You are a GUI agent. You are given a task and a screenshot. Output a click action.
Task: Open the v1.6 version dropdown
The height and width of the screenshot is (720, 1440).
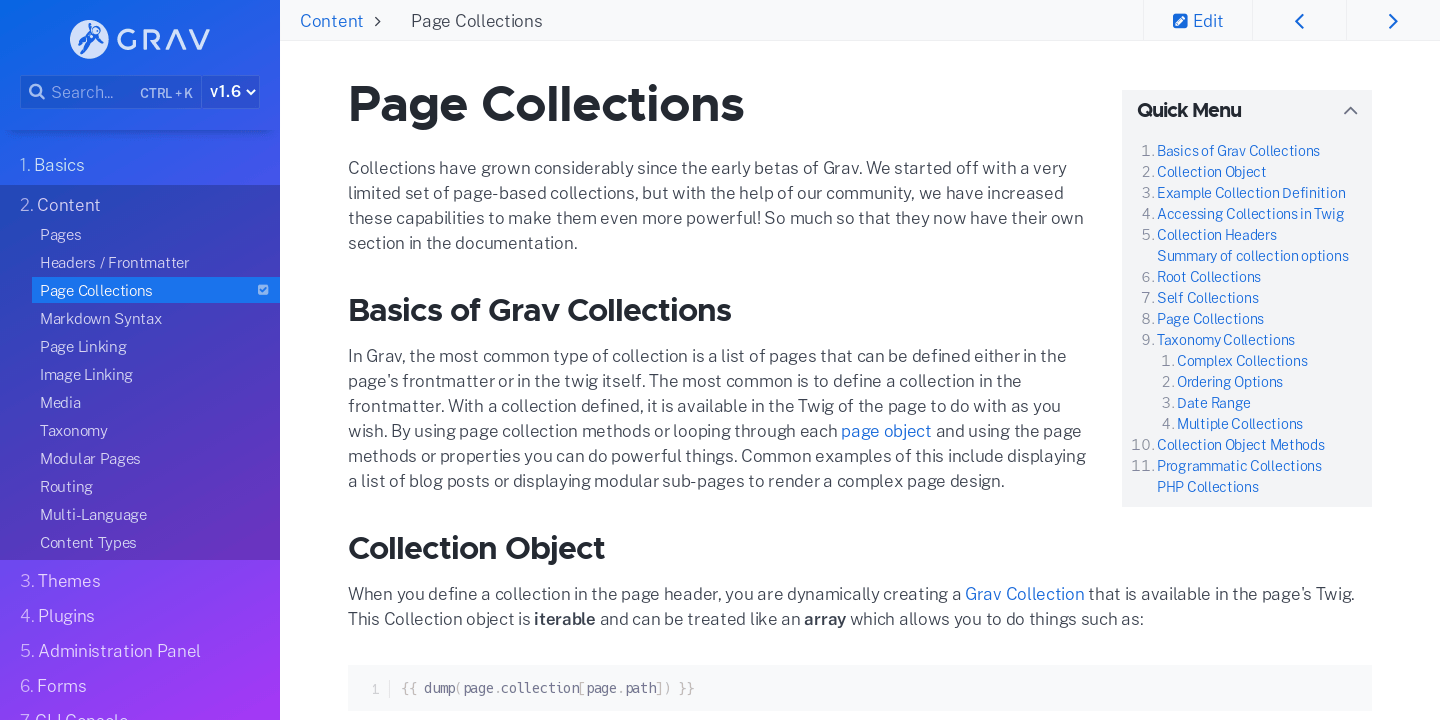(232, 92)
